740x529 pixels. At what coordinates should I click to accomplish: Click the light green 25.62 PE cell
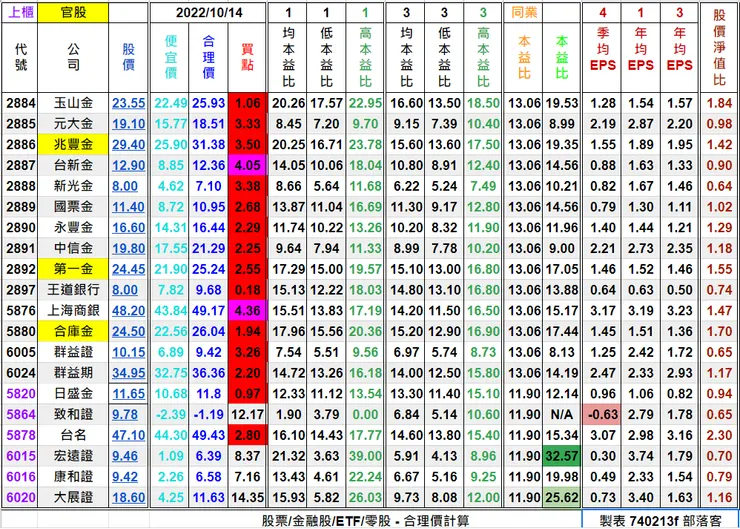[562, 497]
